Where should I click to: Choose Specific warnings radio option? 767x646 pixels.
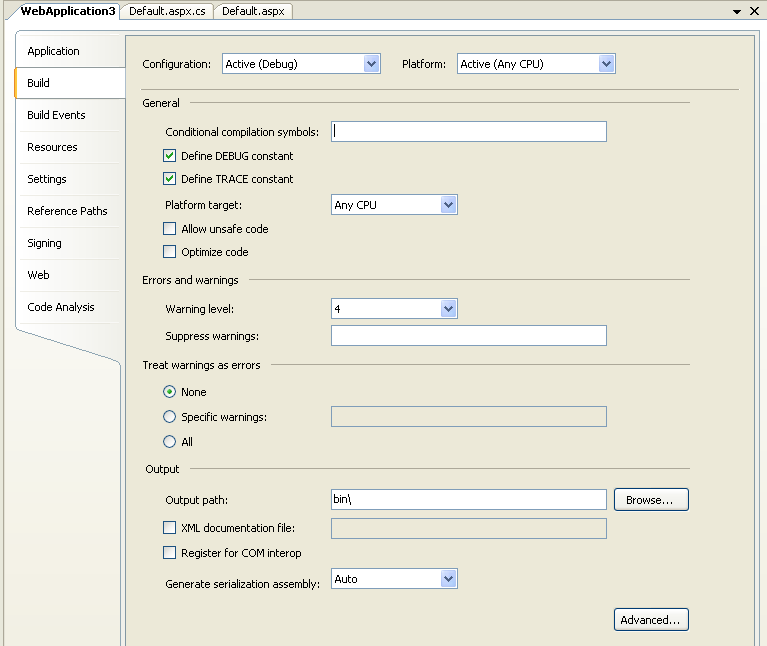click(169, 417)
